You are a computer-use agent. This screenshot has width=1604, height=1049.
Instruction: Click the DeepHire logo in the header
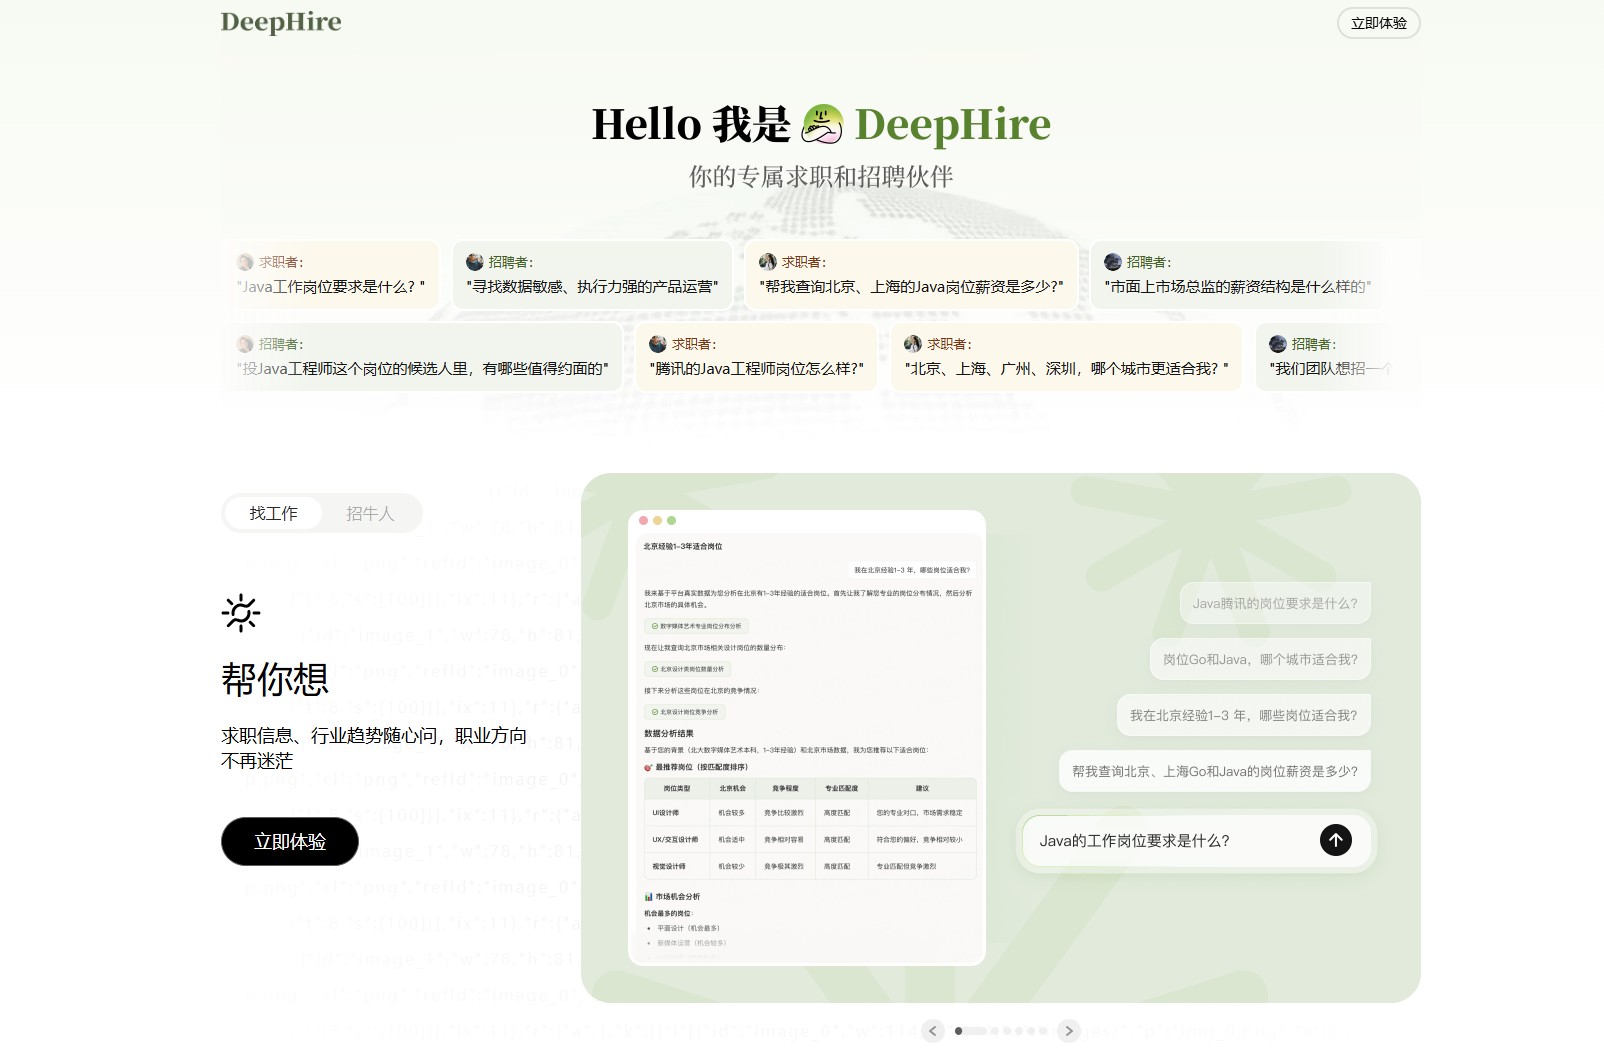point(280,22)
